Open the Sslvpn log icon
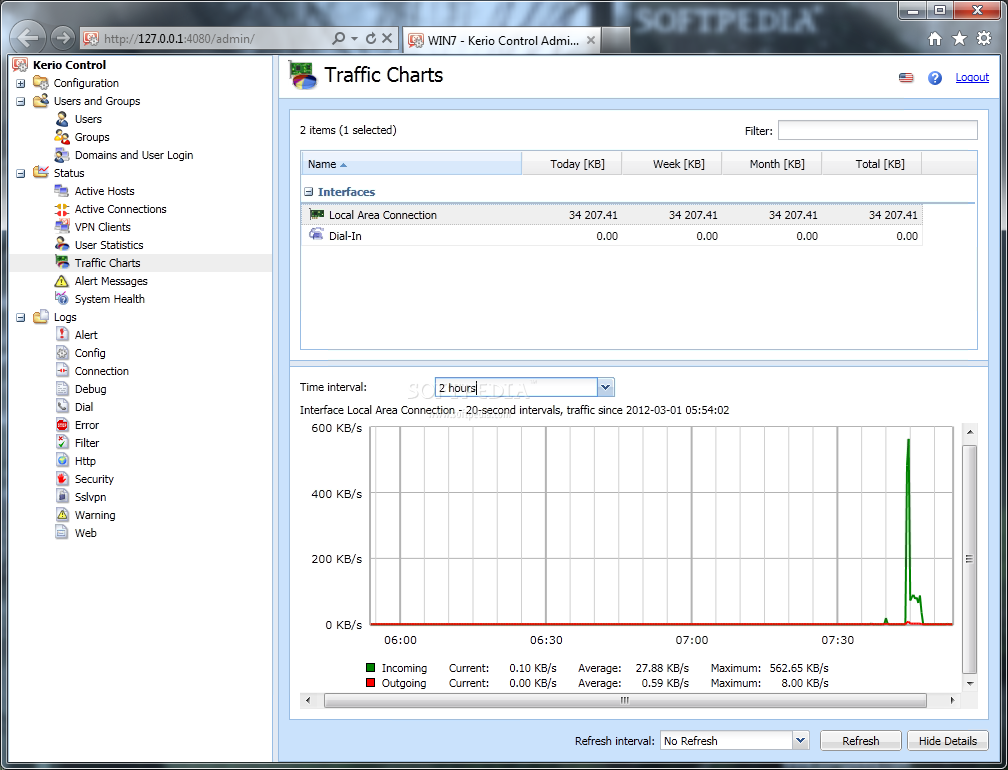The height and width of the screenshot is (770, 1008). tap(62, 497)
